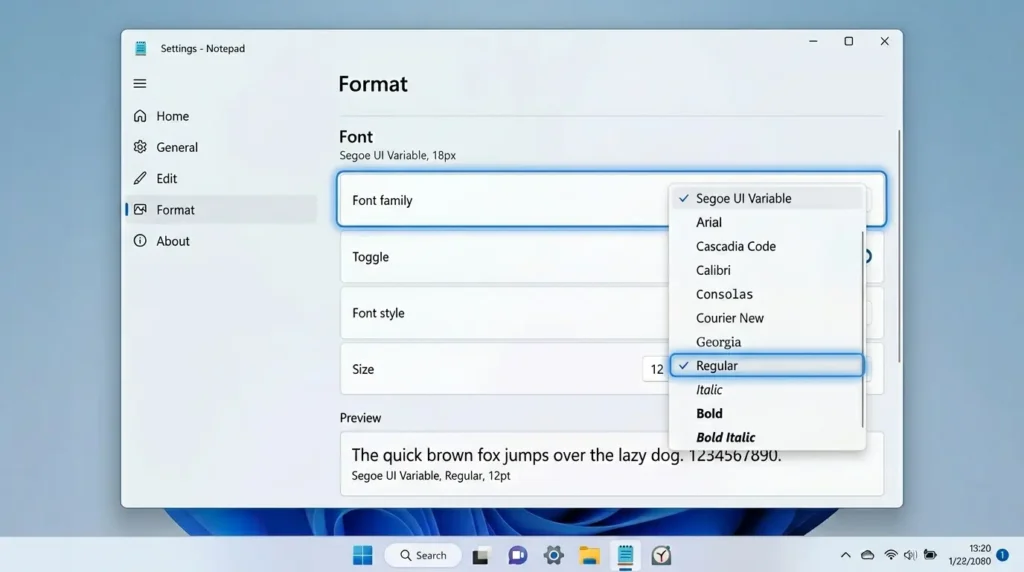The image size is (1024, 572).
Task: Choose Segoe UI Variable font
Action: tap(767, 199)
